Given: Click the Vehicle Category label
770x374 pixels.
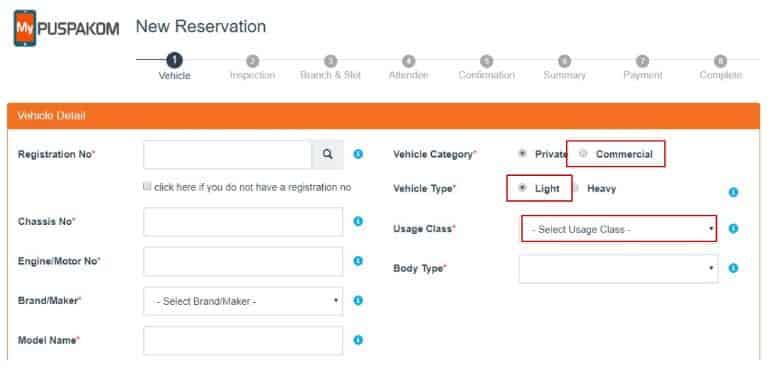Looking at the screenshot, I should tap(435, 154).
